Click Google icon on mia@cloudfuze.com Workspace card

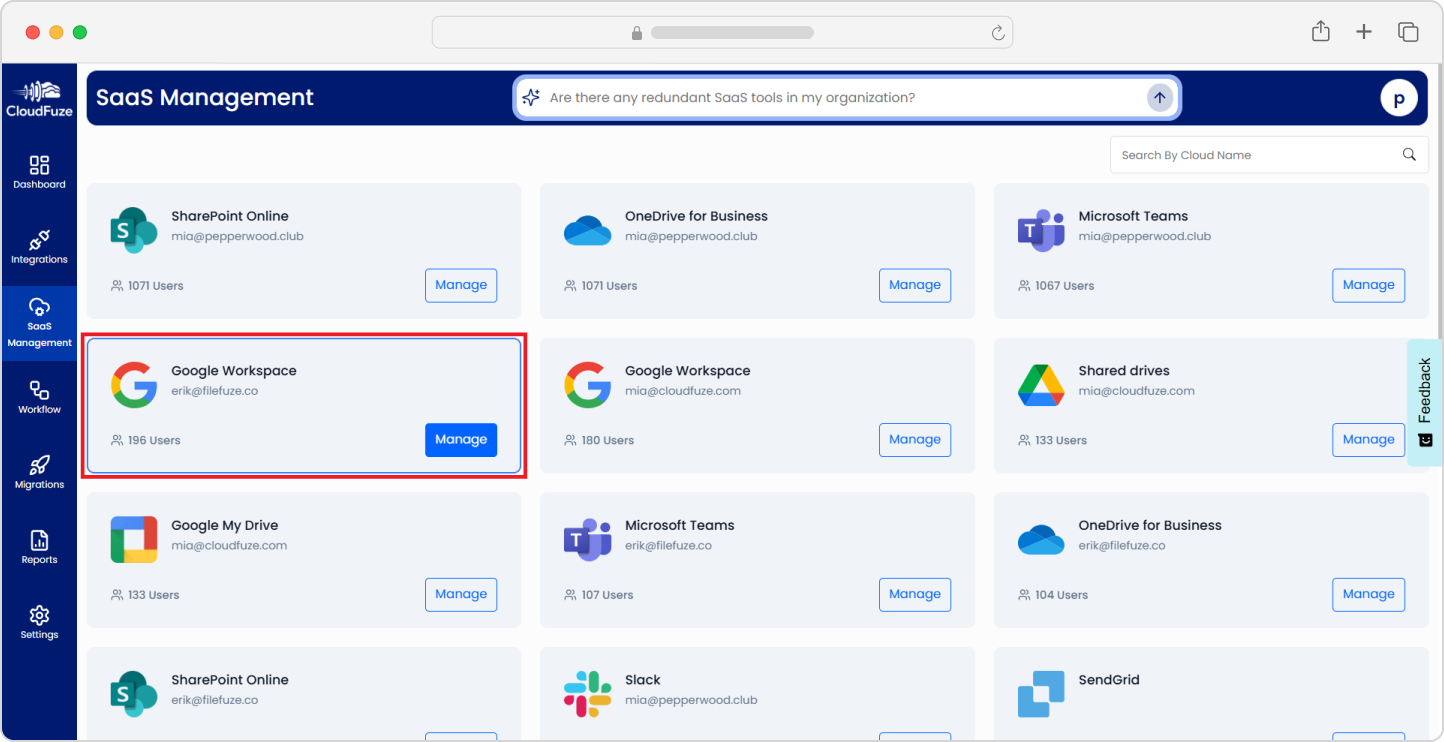point(587,385)
